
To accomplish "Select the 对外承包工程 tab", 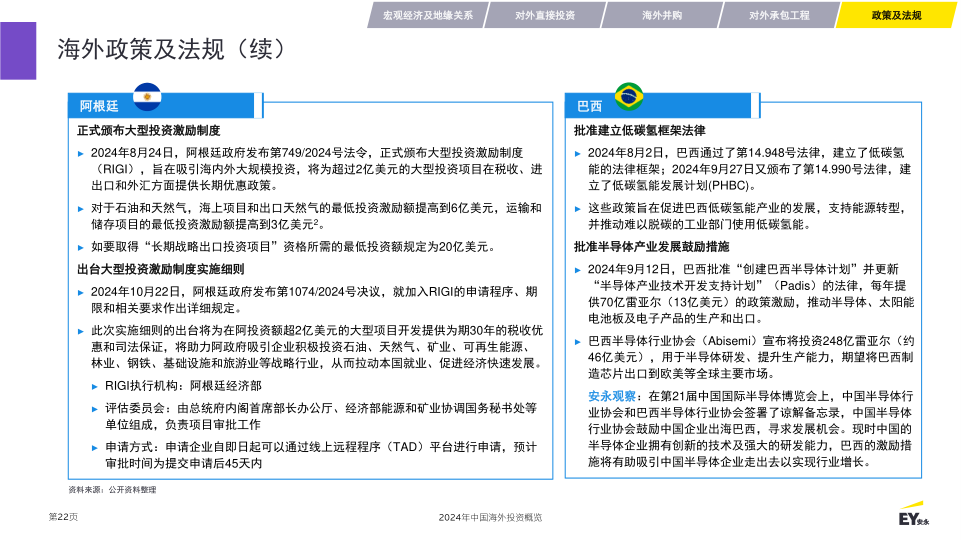I will click(x=779, y=15).
